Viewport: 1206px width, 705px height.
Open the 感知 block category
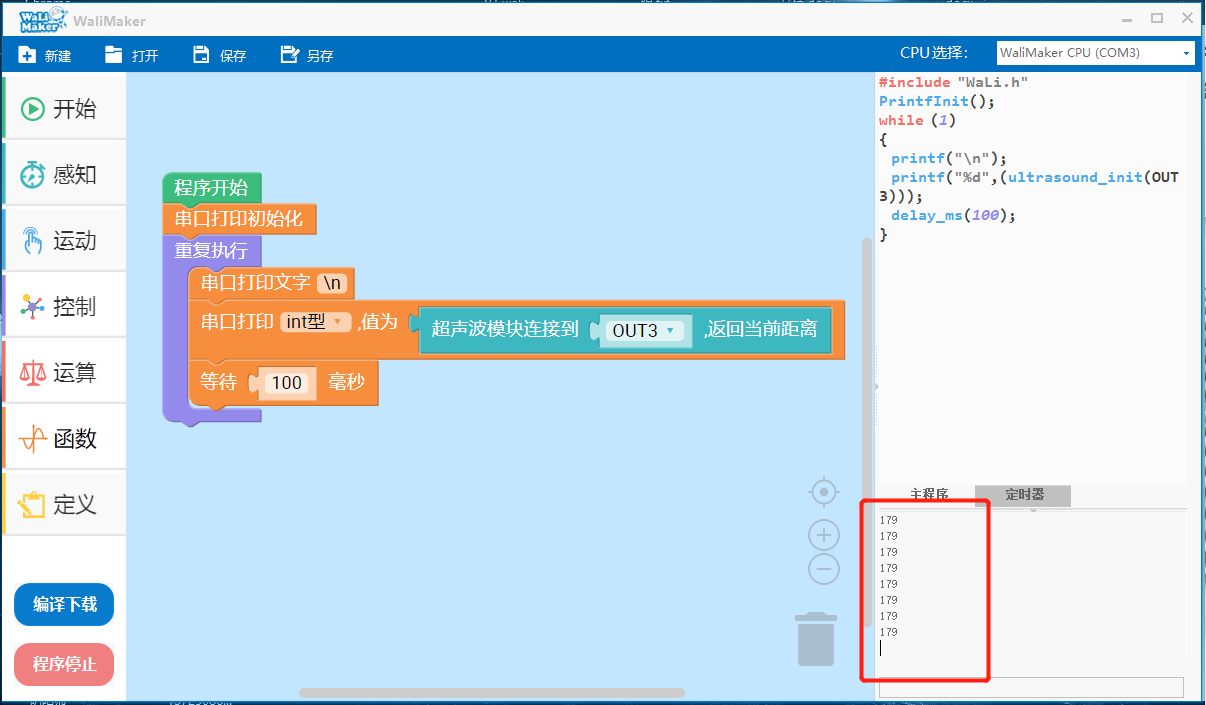point(64,175)
